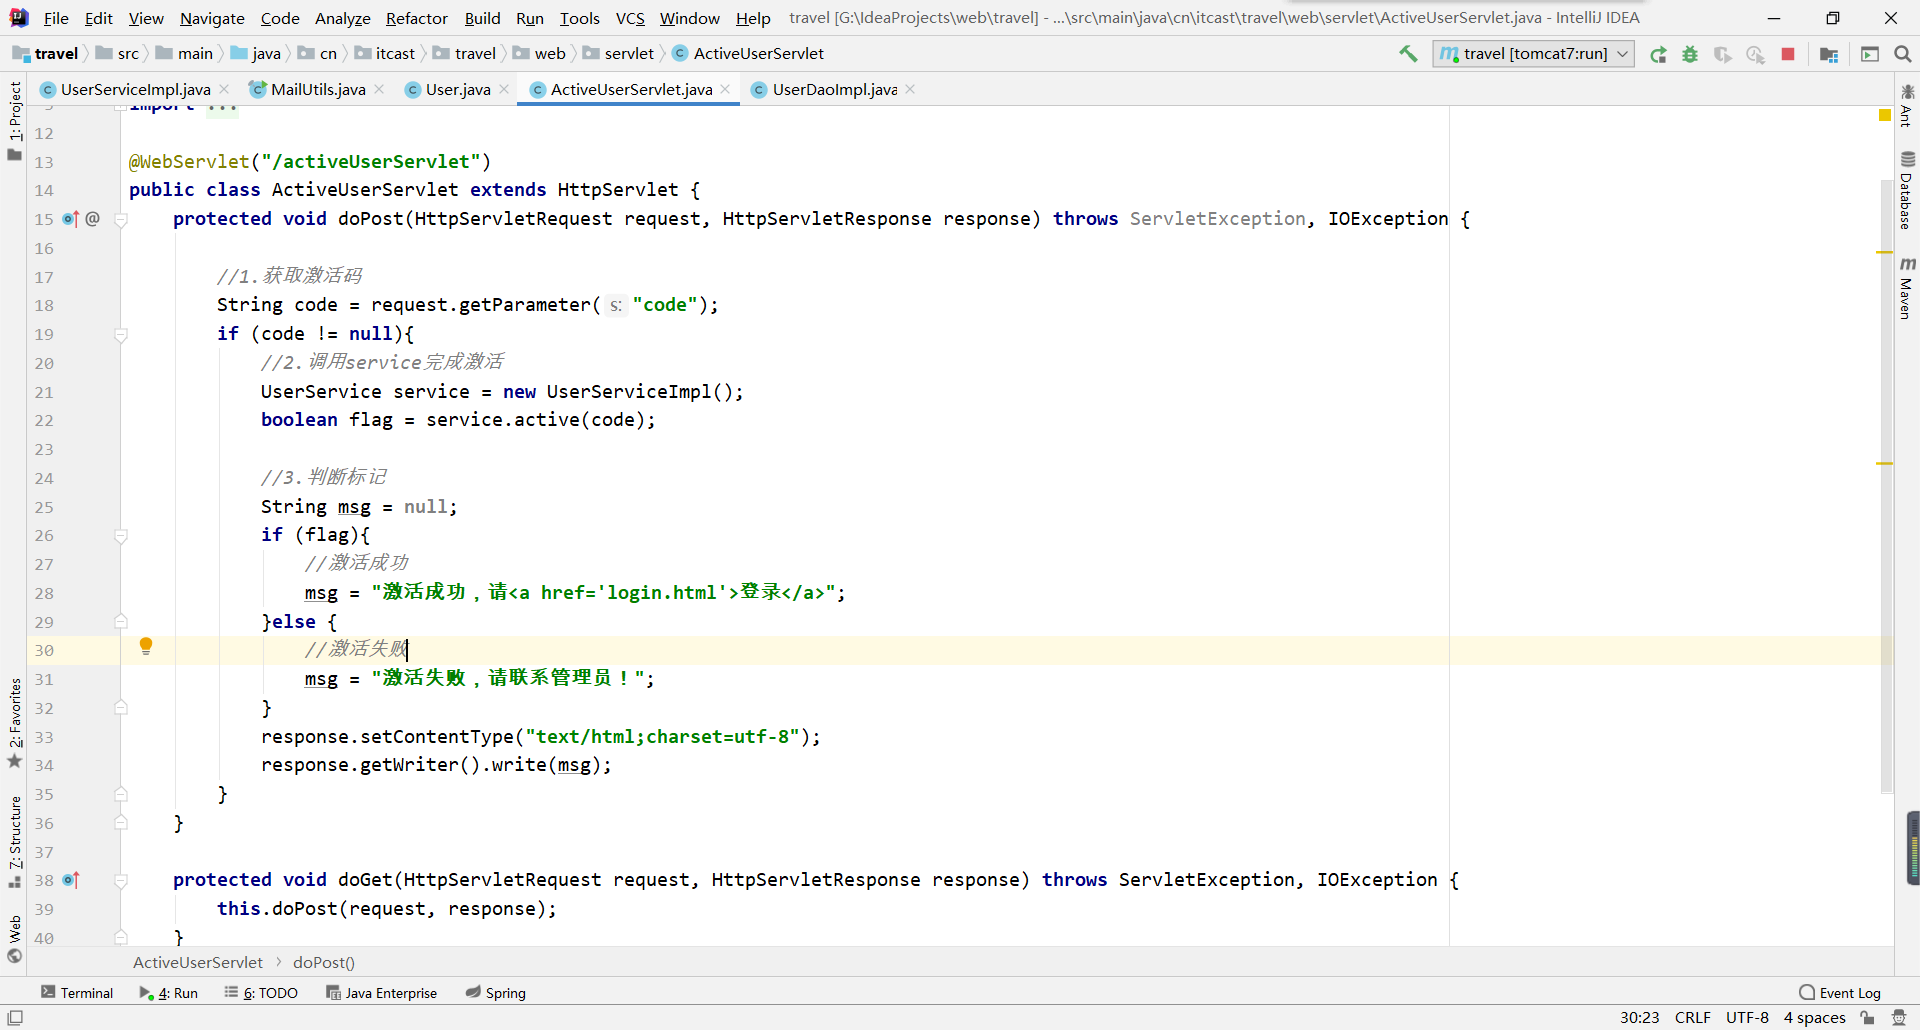This screenshot has height=1030, width=1920.
Task: Change CRLF line separator in status bar
Action: tap(1692, 1018)
